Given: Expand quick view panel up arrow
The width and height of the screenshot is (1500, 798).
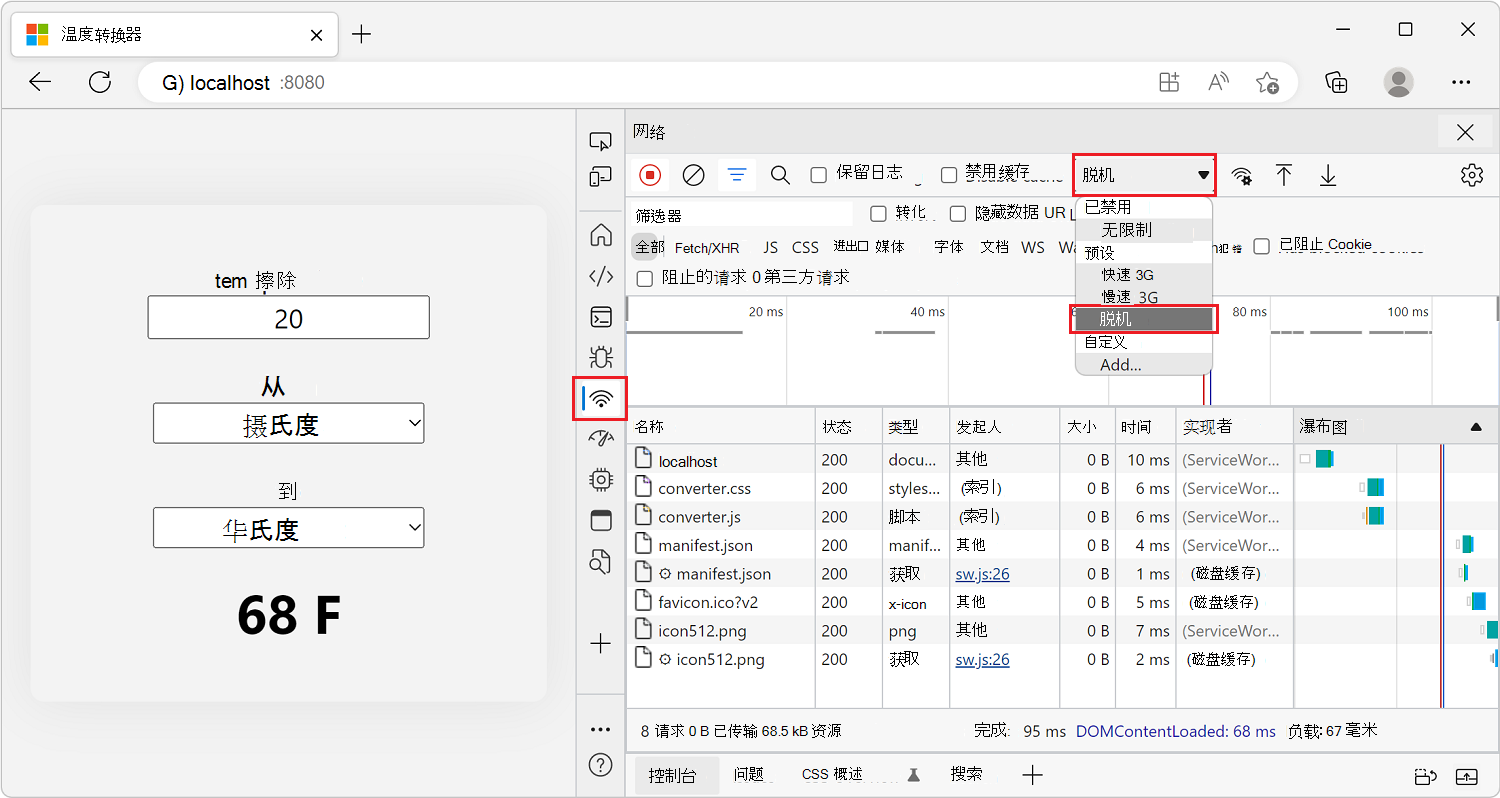Looking at the screenshot, I should (1466, 776).
